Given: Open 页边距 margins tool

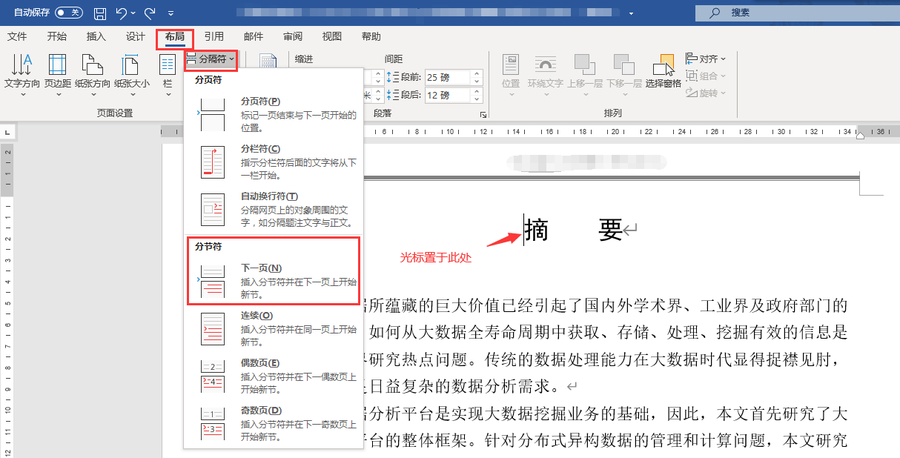Looking at the screenshot, I should (x=57, y=72).
